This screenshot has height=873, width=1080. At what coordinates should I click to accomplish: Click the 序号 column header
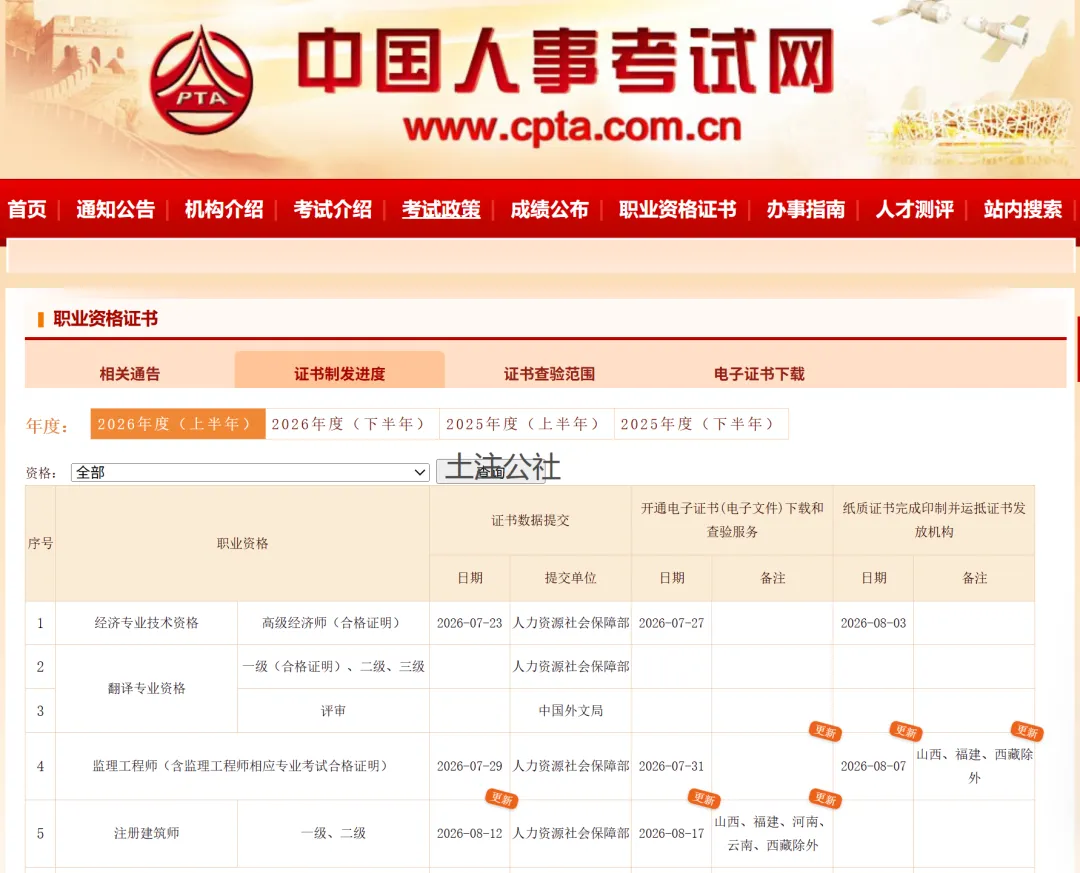click(41, 544)
